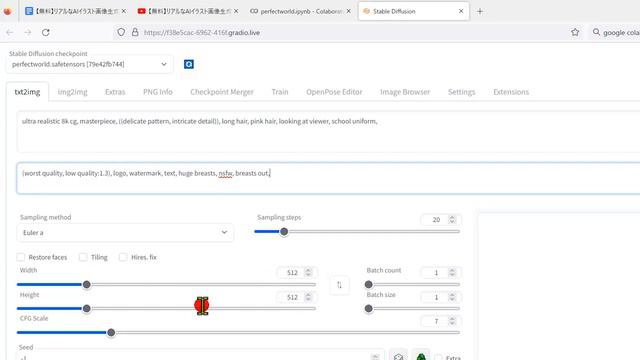Enable Restore faces option
Image resolution: width=640 pixels, height=360 pixels.
click(21, 257)
